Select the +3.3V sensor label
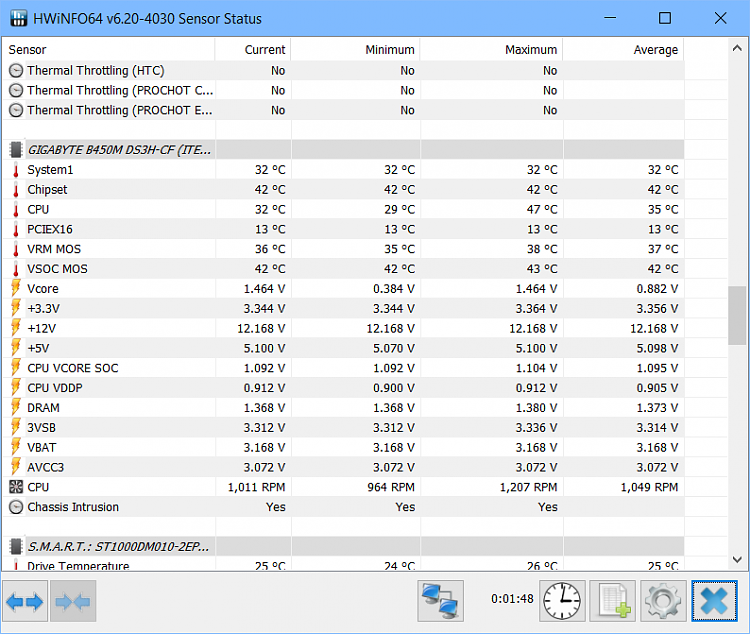Viewport: 750px width, 634px height. click(x=43, y=309)
